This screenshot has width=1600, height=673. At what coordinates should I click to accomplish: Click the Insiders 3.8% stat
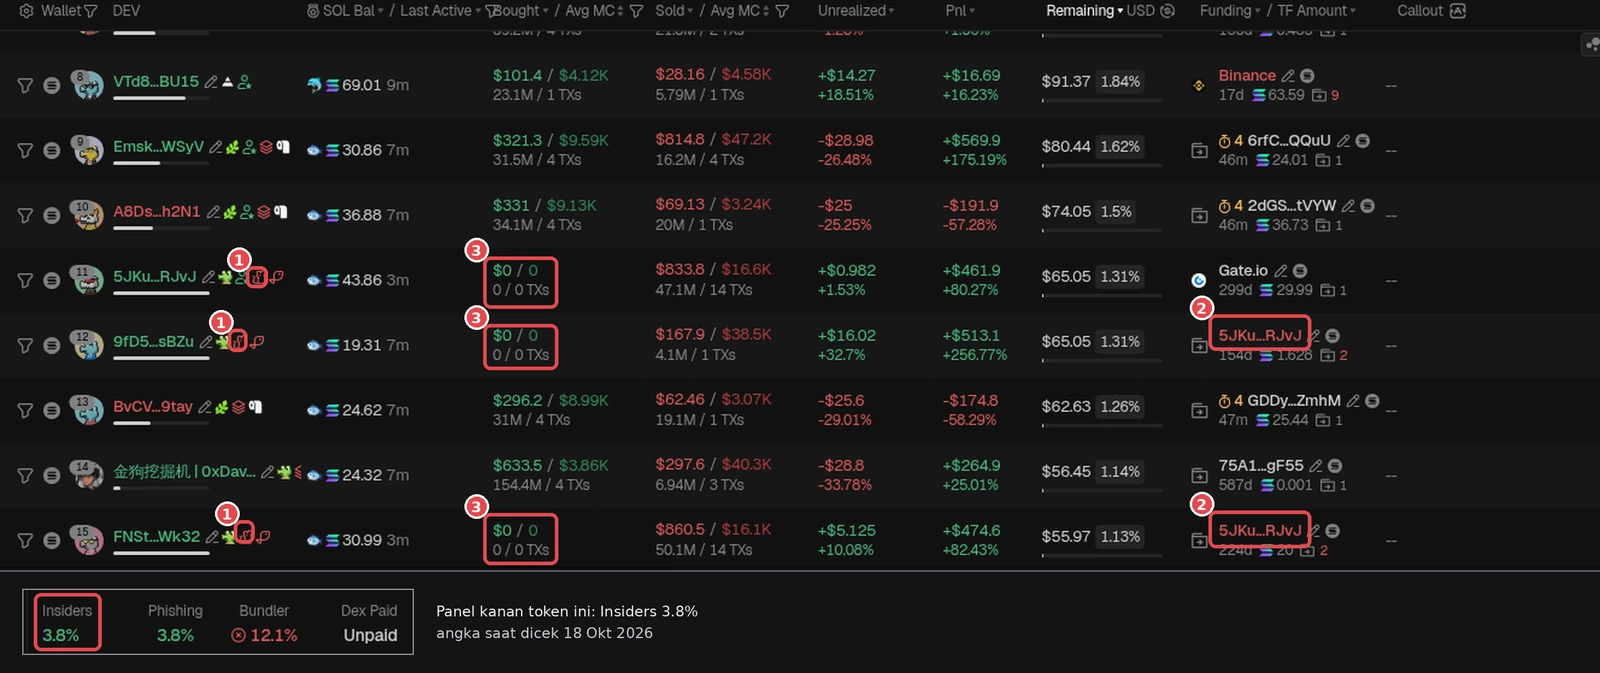point(67,623)
